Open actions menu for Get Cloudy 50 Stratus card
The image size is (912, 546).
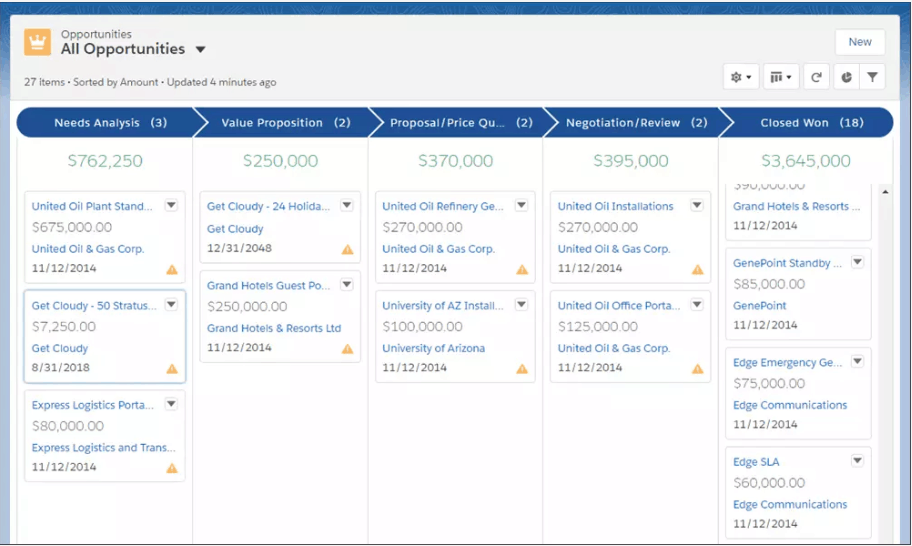pyautogui.click(x=171, y=305)
